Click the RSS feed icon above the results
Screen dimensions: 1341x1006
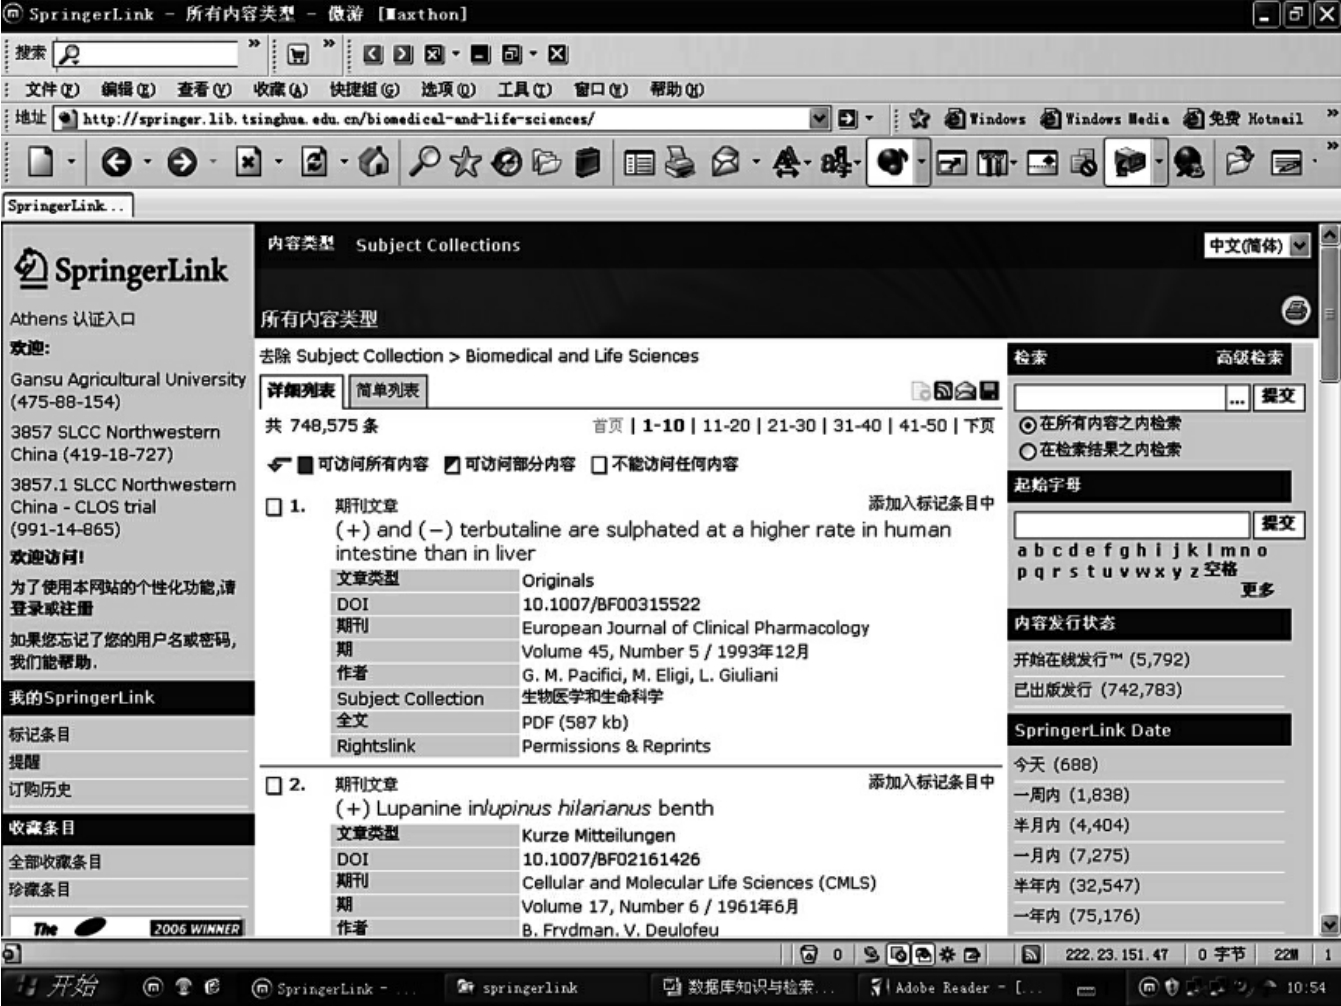(x=943, y=391)
